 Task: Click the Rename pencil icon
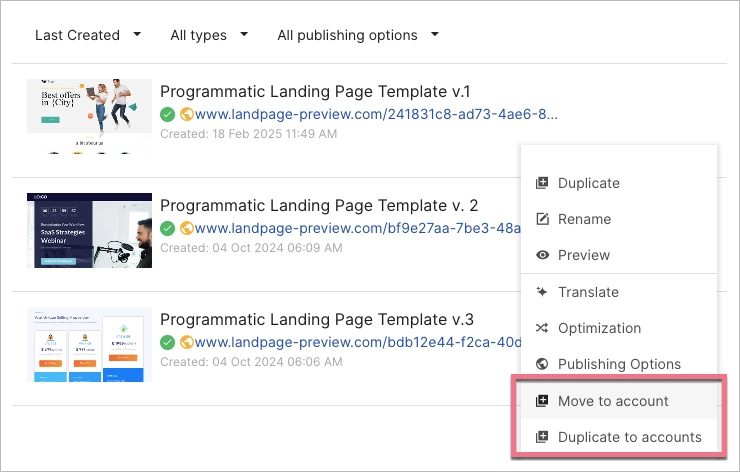point(542,219)
